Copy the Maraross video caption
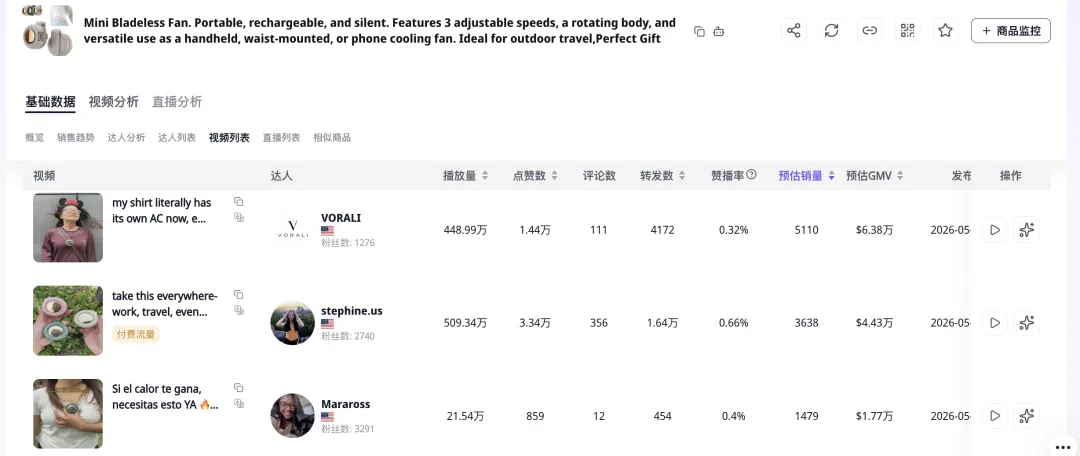Screen dimensions: 1080x456 238,388
